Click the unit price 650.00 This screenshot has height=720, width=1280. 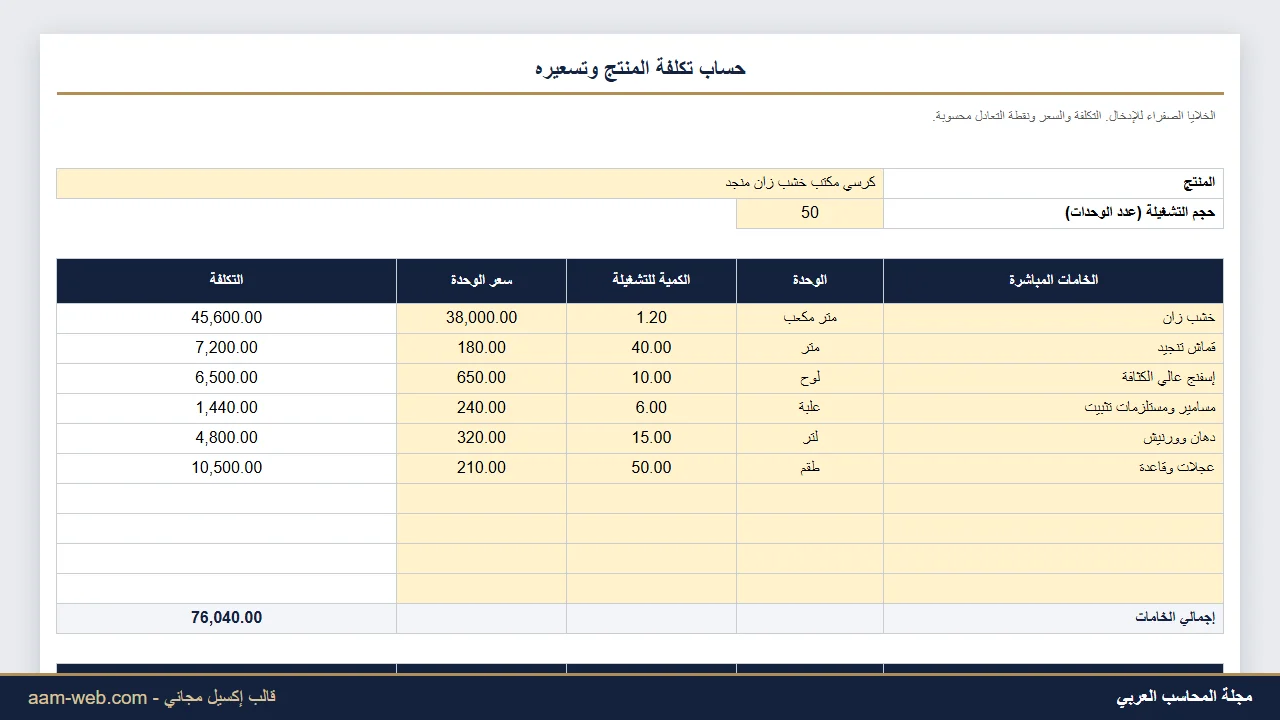482,378
